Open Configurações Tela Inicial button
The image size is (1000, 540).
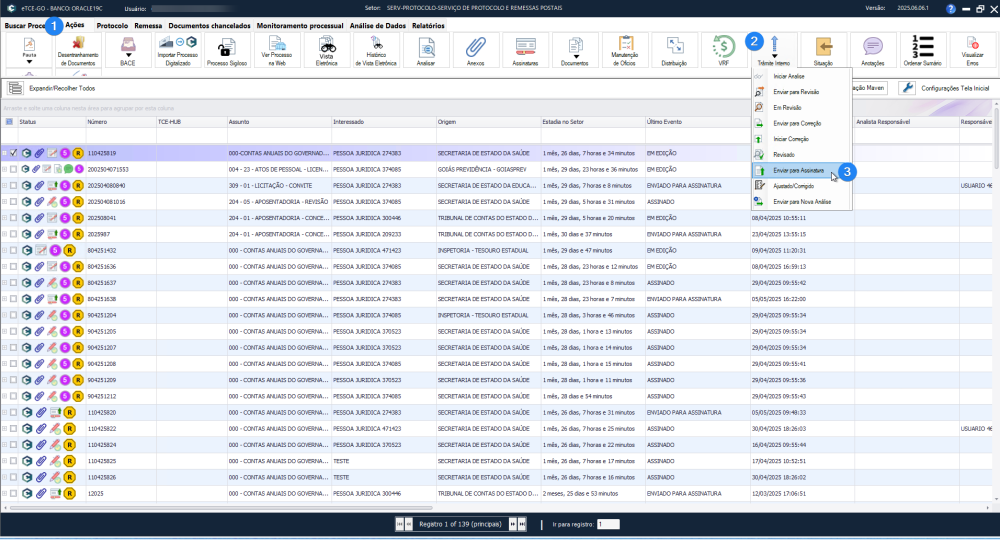946,88
